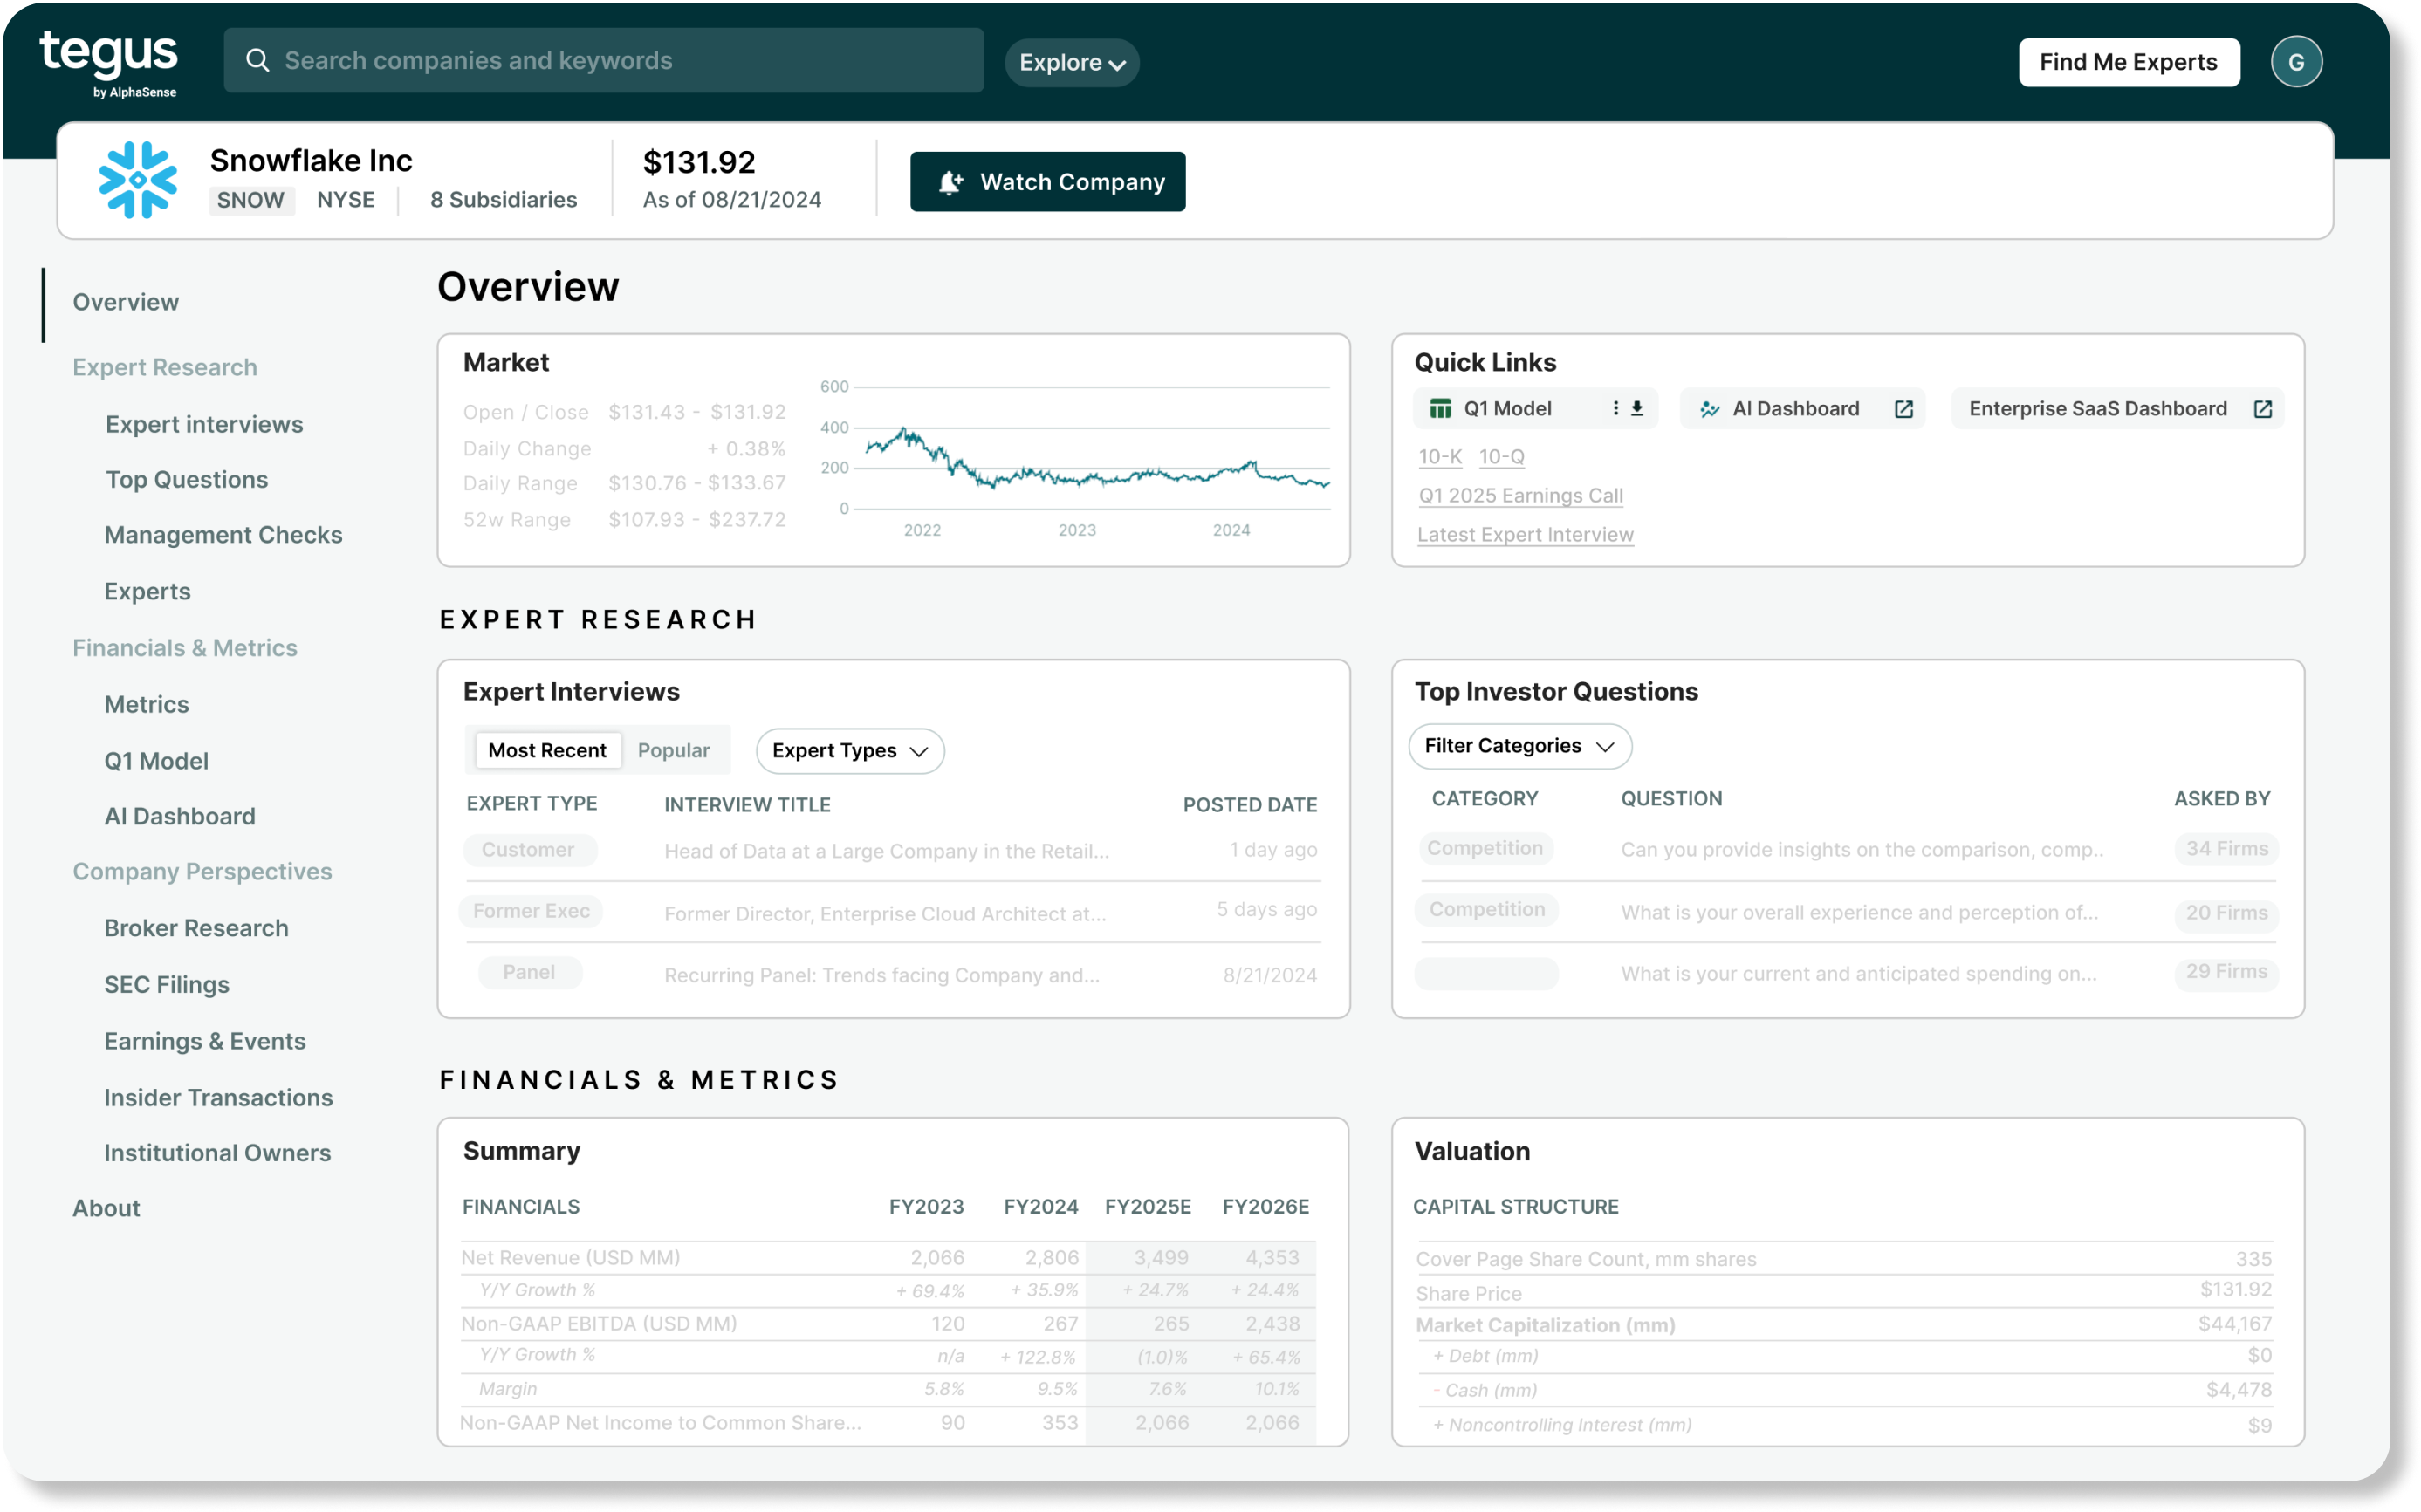Open Latest Expert Interview link

click(1525, 534)
